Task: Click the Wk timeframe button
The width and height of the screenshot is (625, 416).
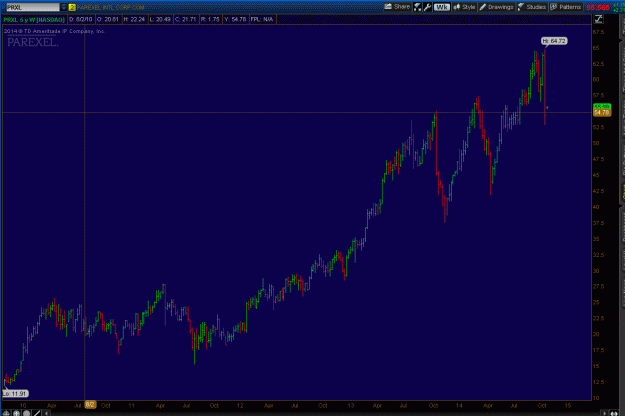Action: pyautogui.click(x=442, y=7)
